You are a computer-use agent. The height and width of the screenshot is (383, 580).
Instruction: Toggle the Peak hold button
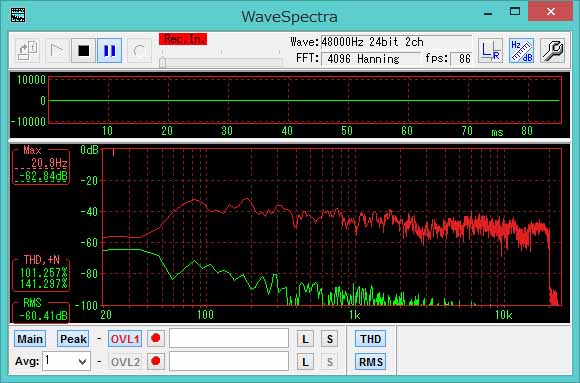[x=73, y=339]
